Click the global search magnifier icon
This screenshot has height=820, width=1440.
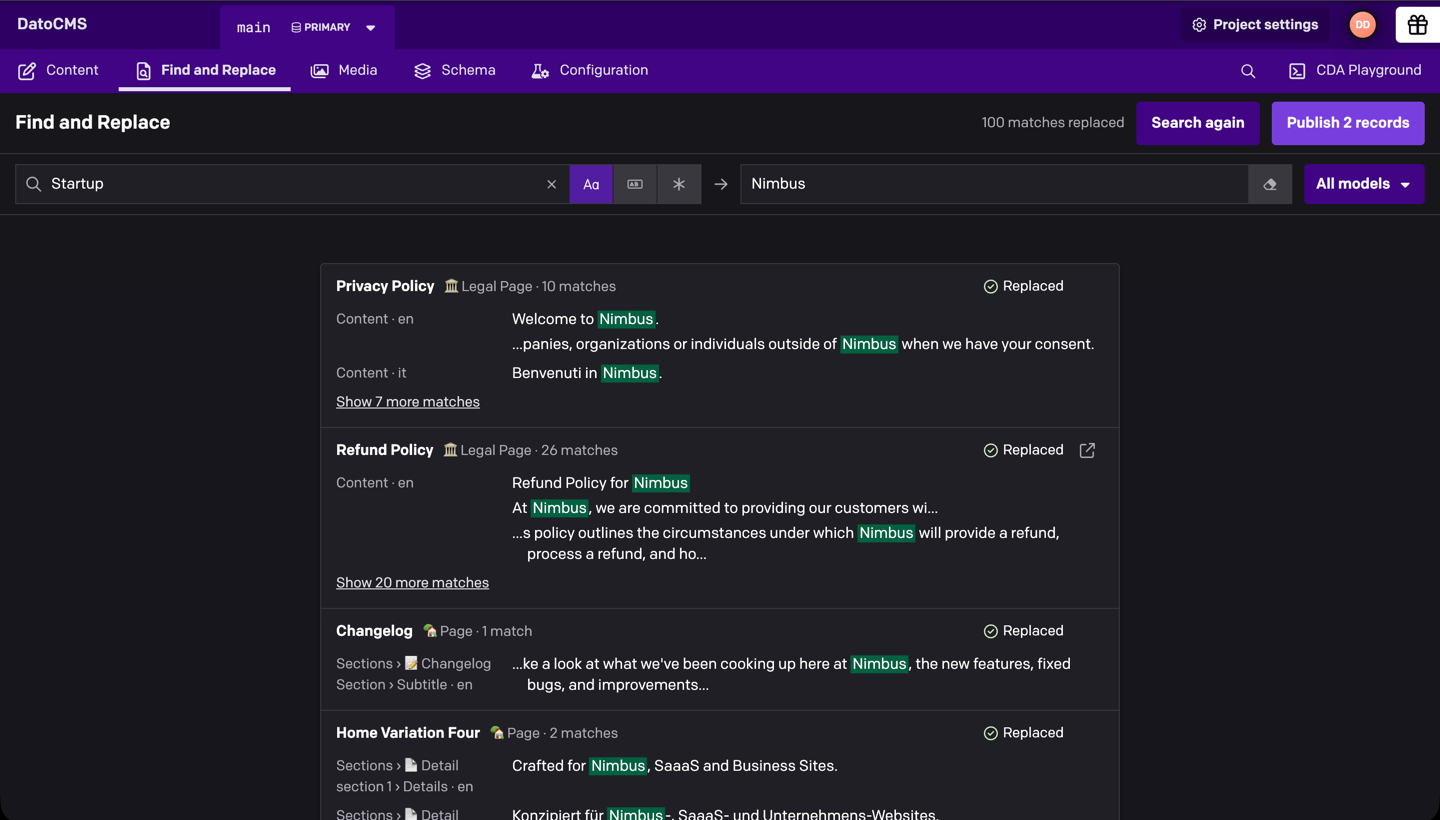(x=1248, y=71)
